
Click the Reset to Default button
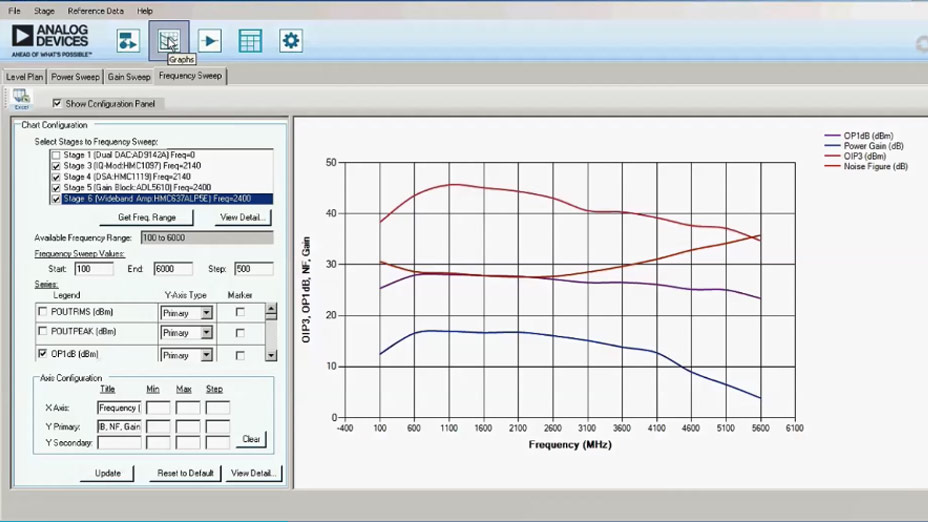pos(185,473)
